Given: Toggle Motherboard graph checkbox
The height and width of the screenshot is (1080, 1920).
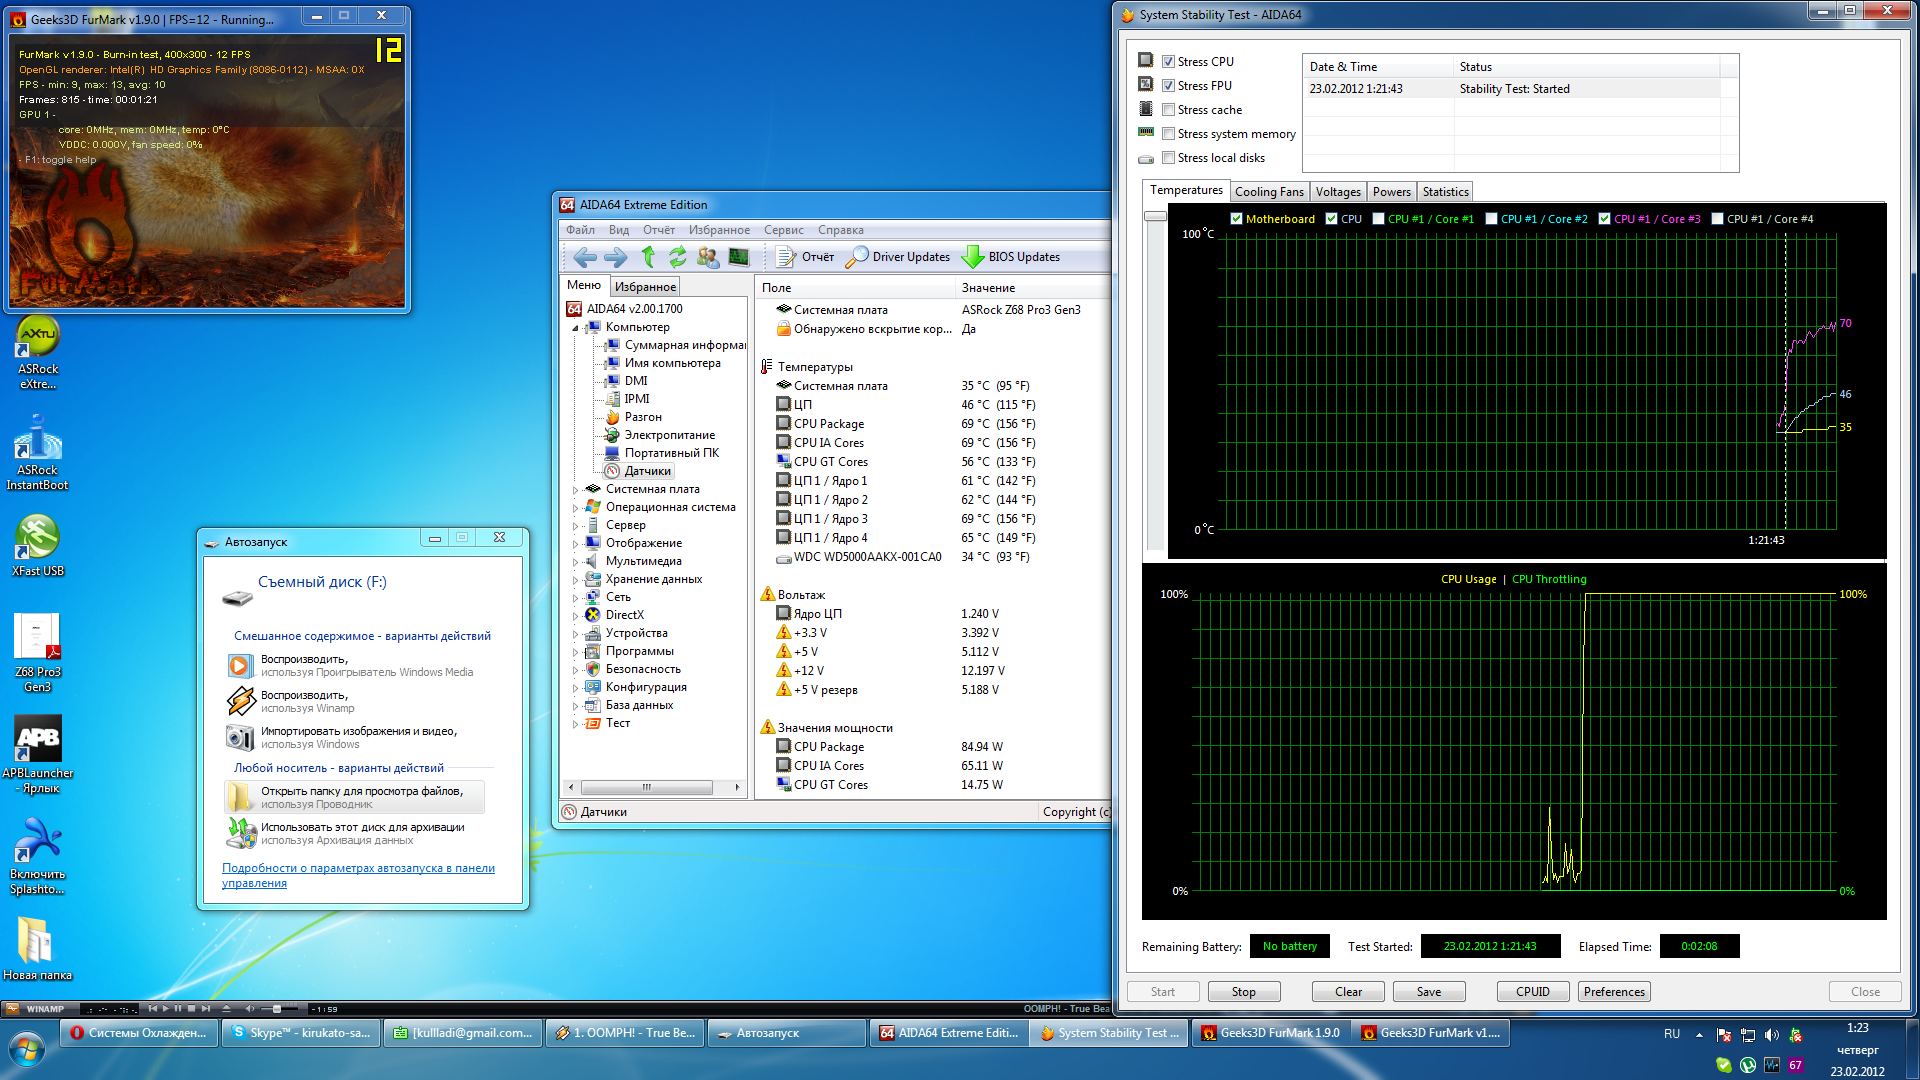Looking at the screenshot, I should [x=1236, y=219].
